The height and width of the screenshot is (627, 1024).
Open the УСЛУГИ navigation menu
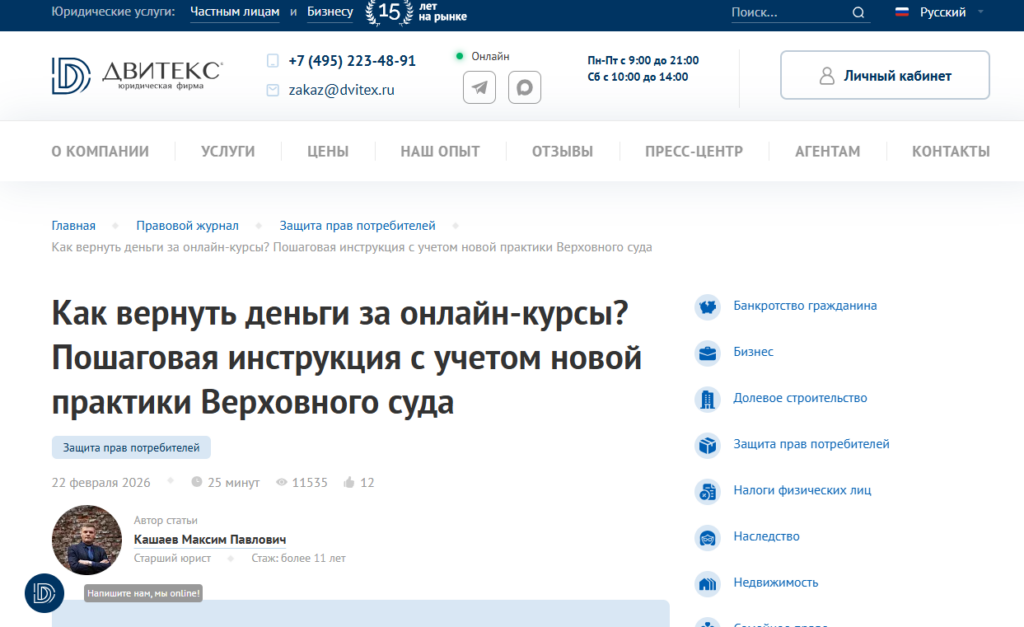228,152
